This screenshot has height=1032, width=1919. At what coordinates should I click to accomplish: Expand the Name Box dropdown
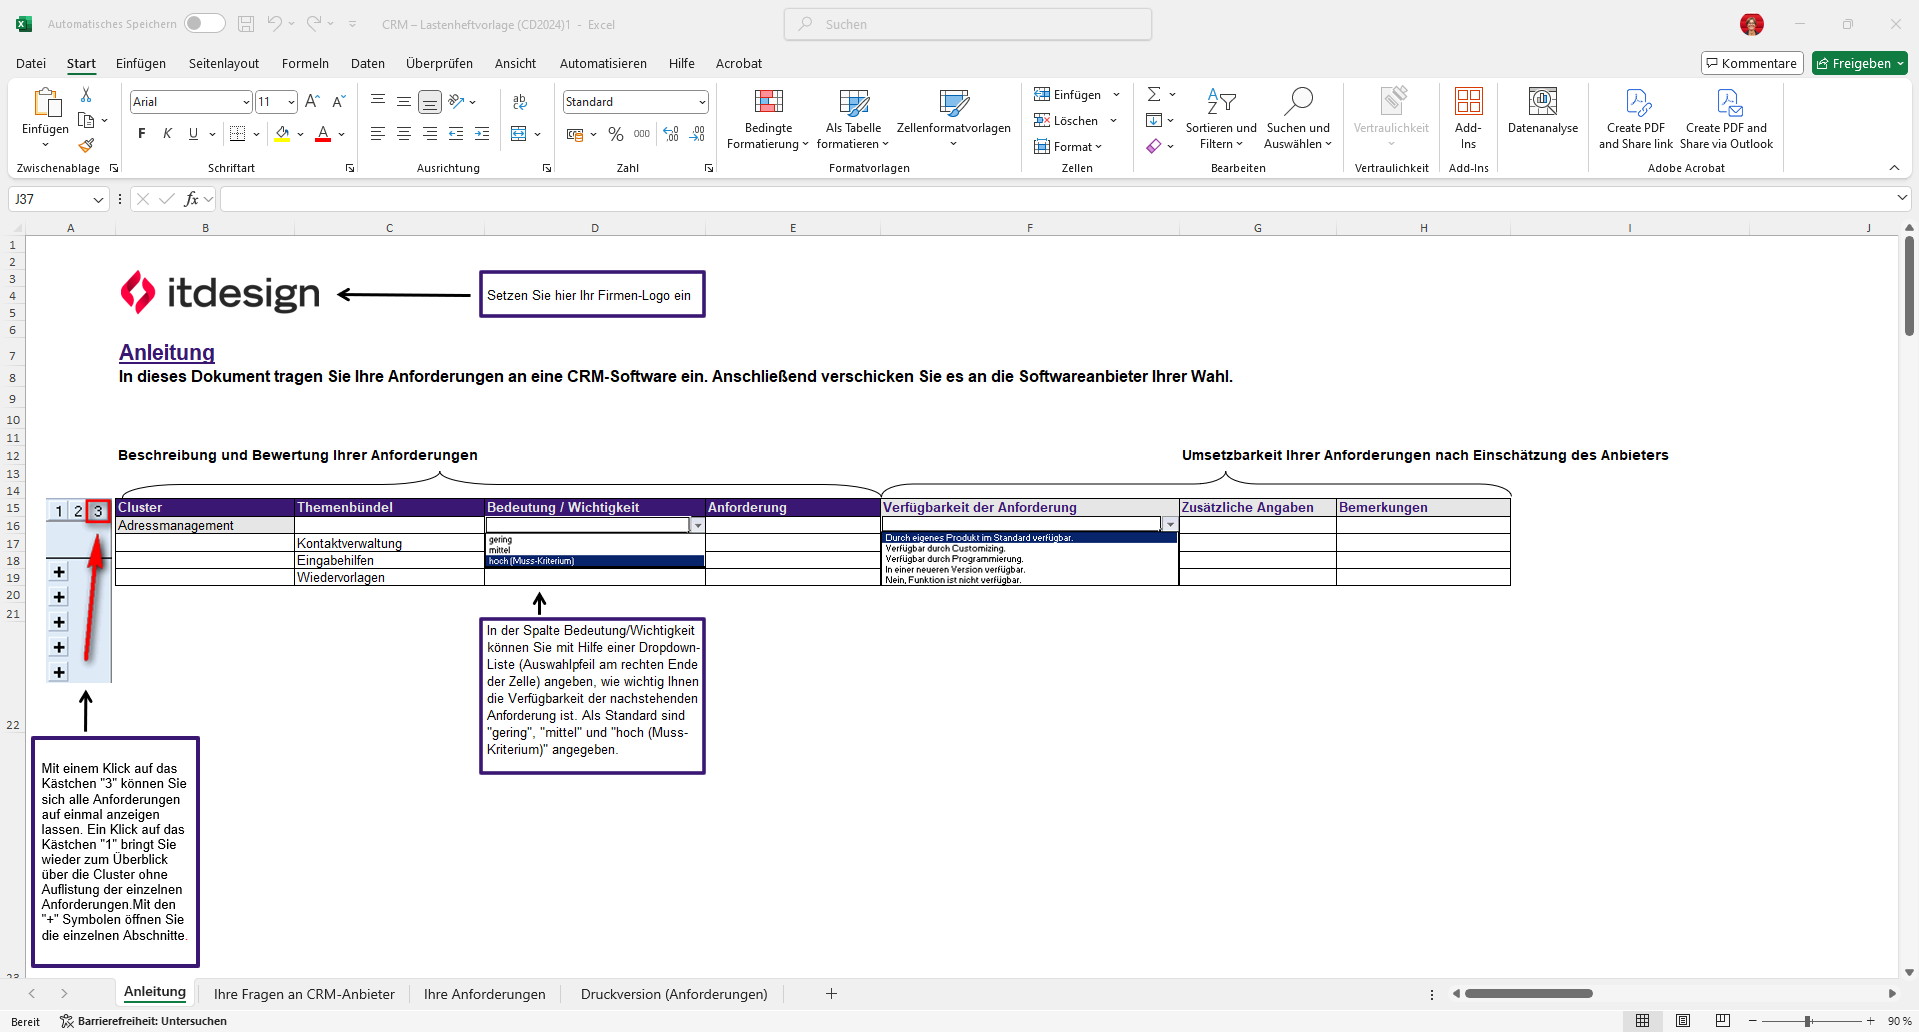coord(98,199)
